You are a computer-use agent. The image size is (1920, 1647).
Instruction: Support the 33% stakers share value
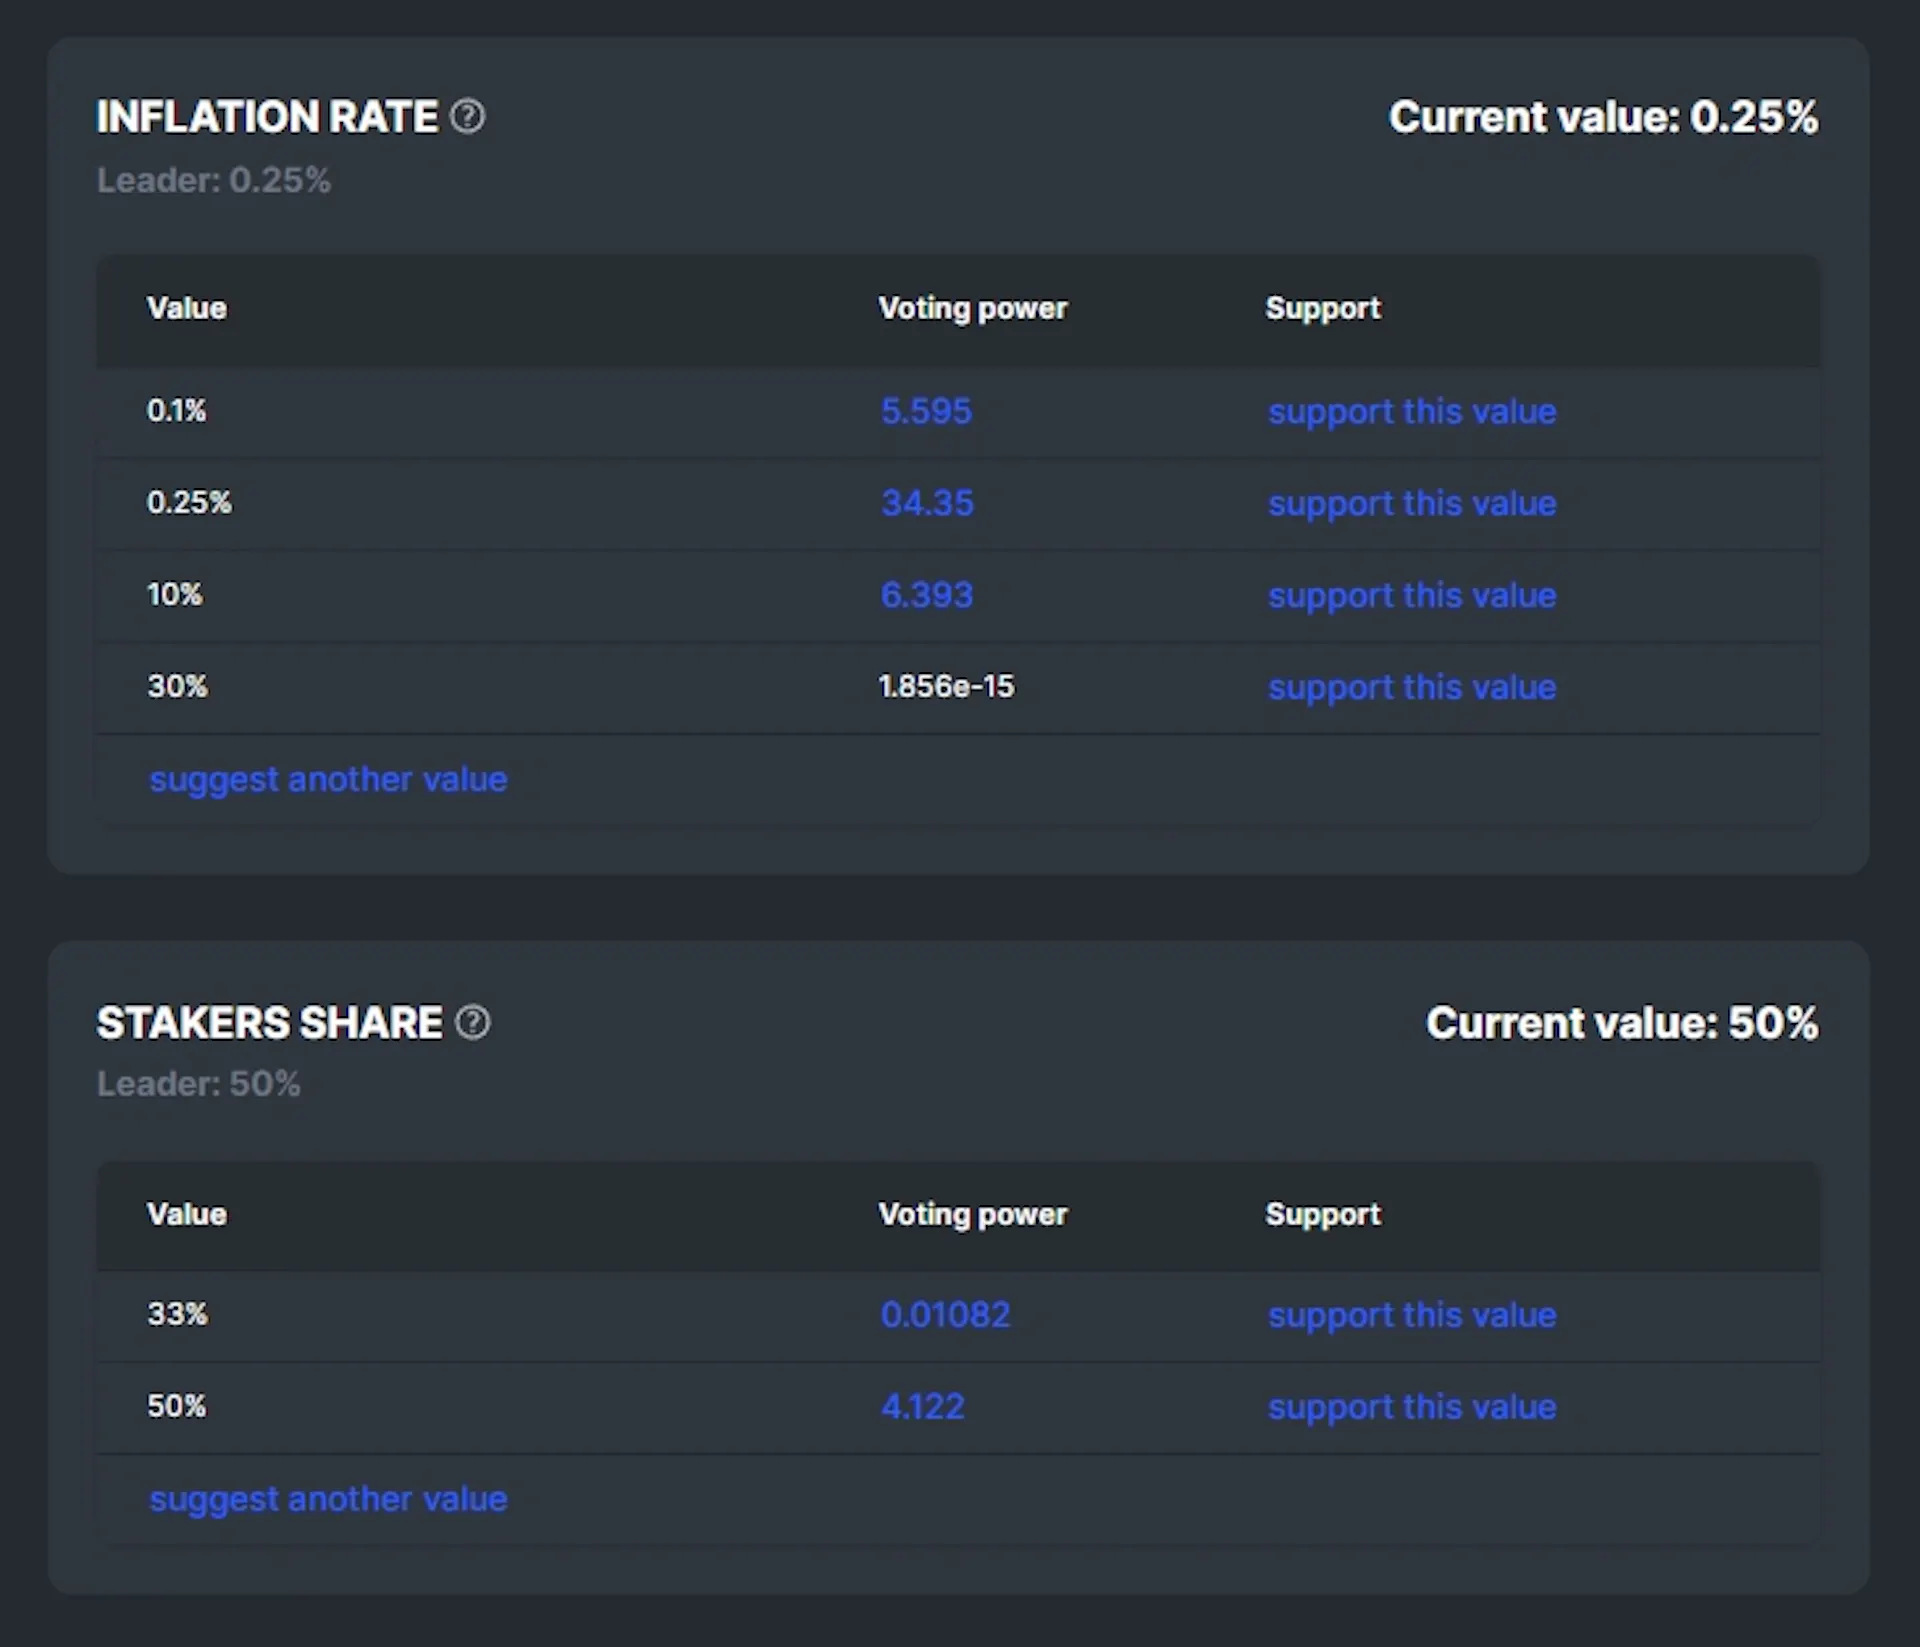1412,1316
